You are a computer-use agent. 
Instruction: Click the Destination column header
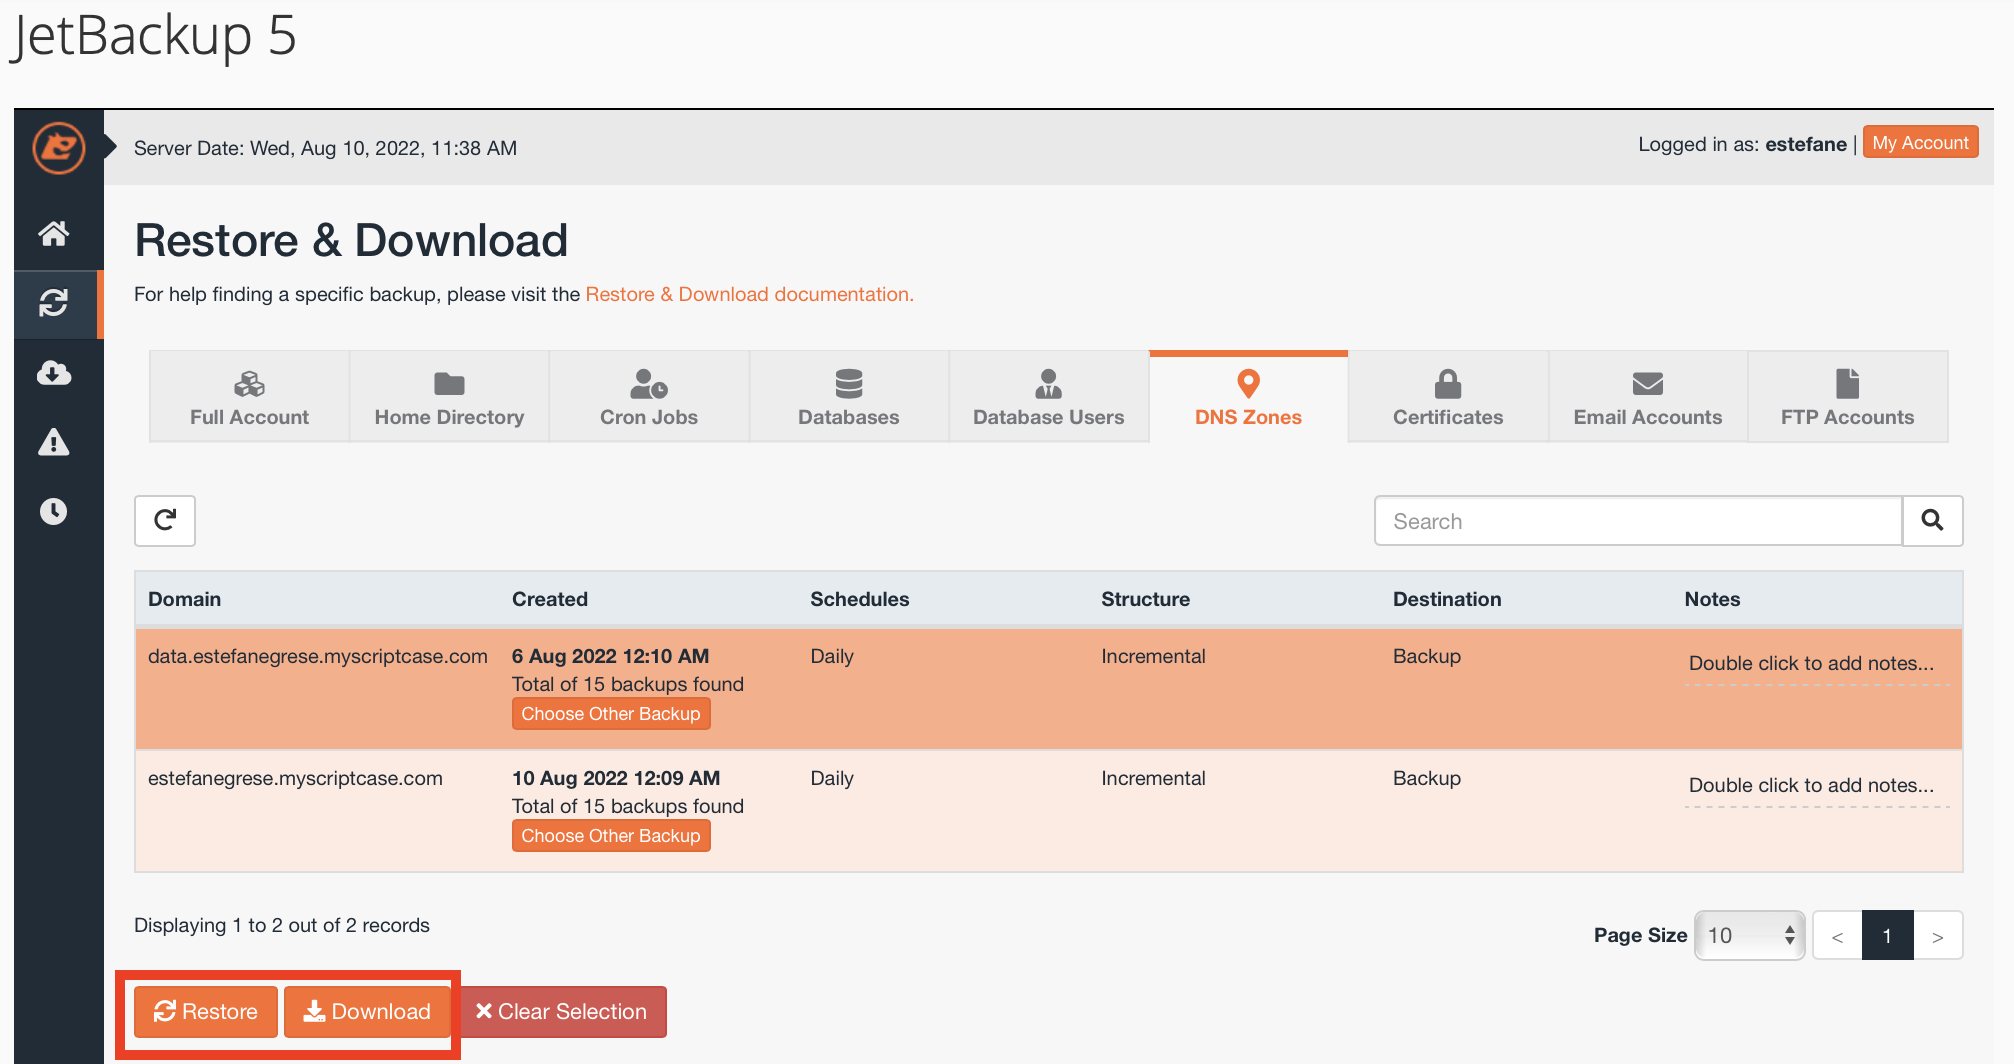[x=1447, y=599]
